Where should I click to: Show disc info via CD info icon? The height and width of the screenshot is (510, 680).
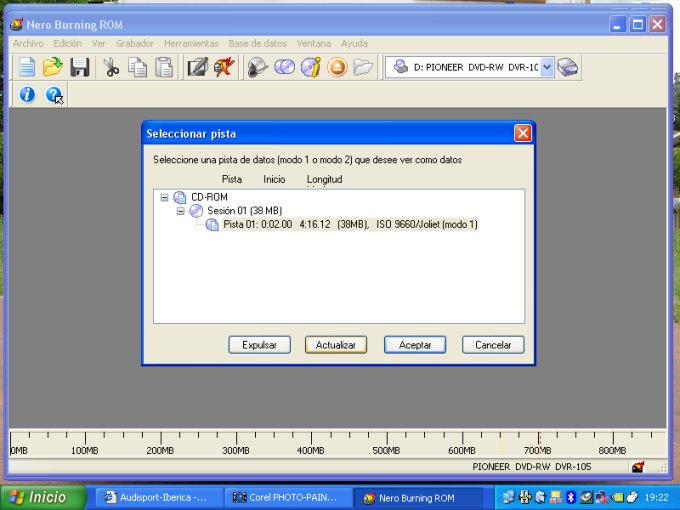click(x=311, y=67)
